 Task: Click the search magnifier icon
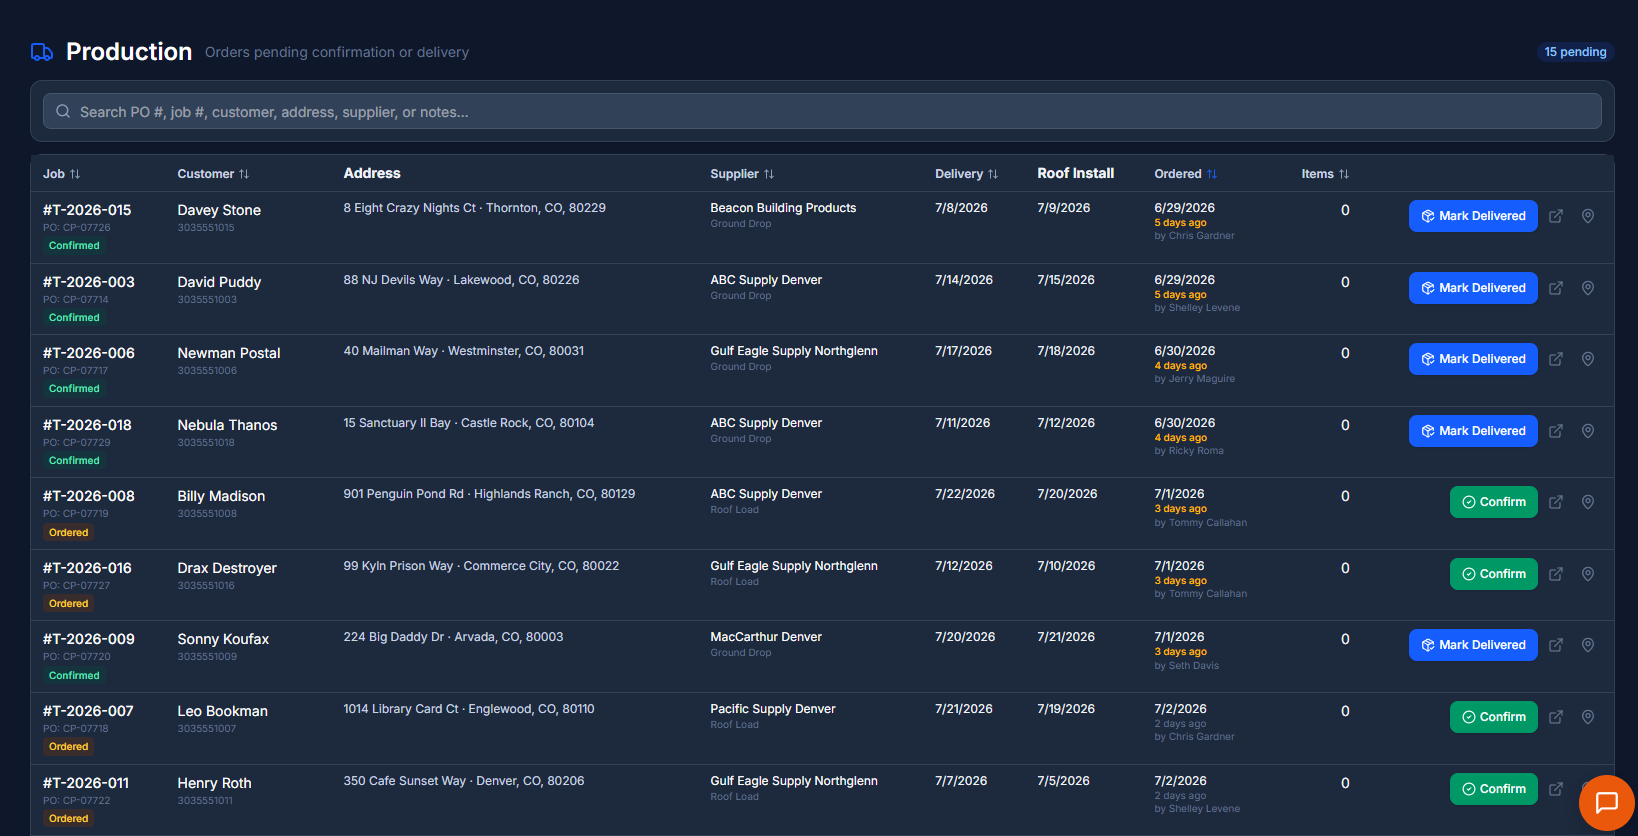(x=63, y=111)
